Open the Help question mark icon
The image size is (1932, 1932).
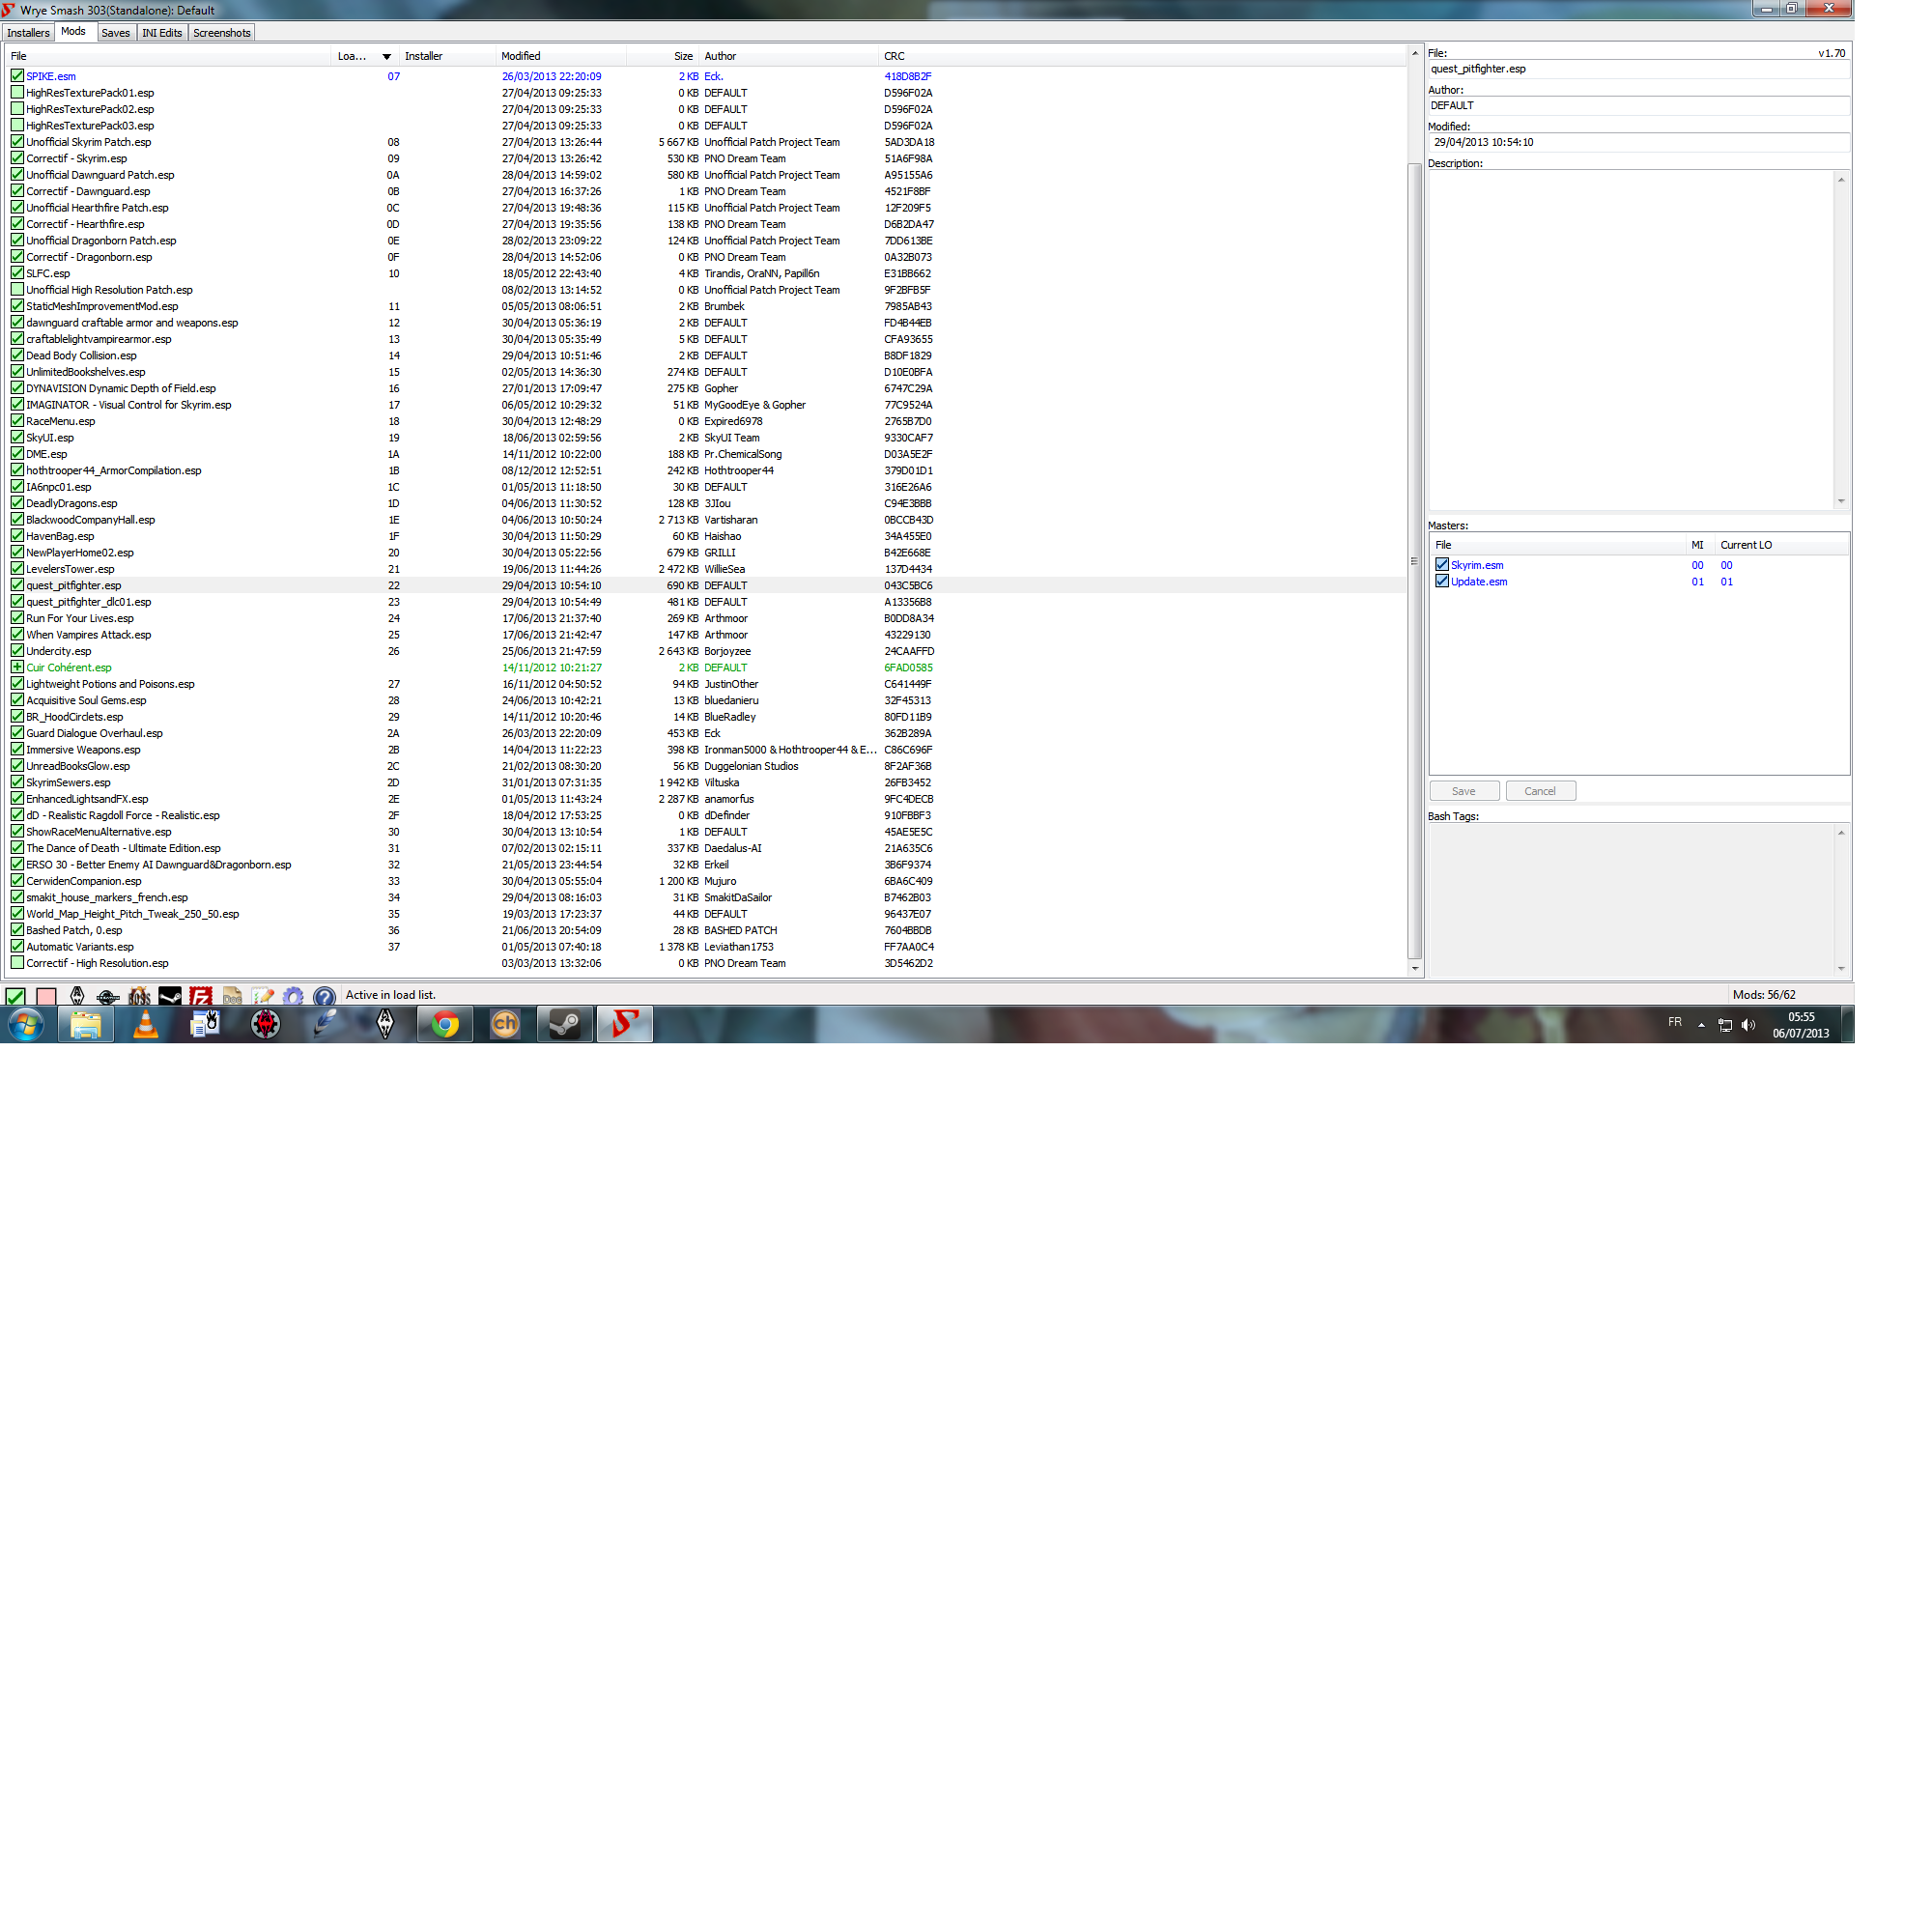pos(324,996)
